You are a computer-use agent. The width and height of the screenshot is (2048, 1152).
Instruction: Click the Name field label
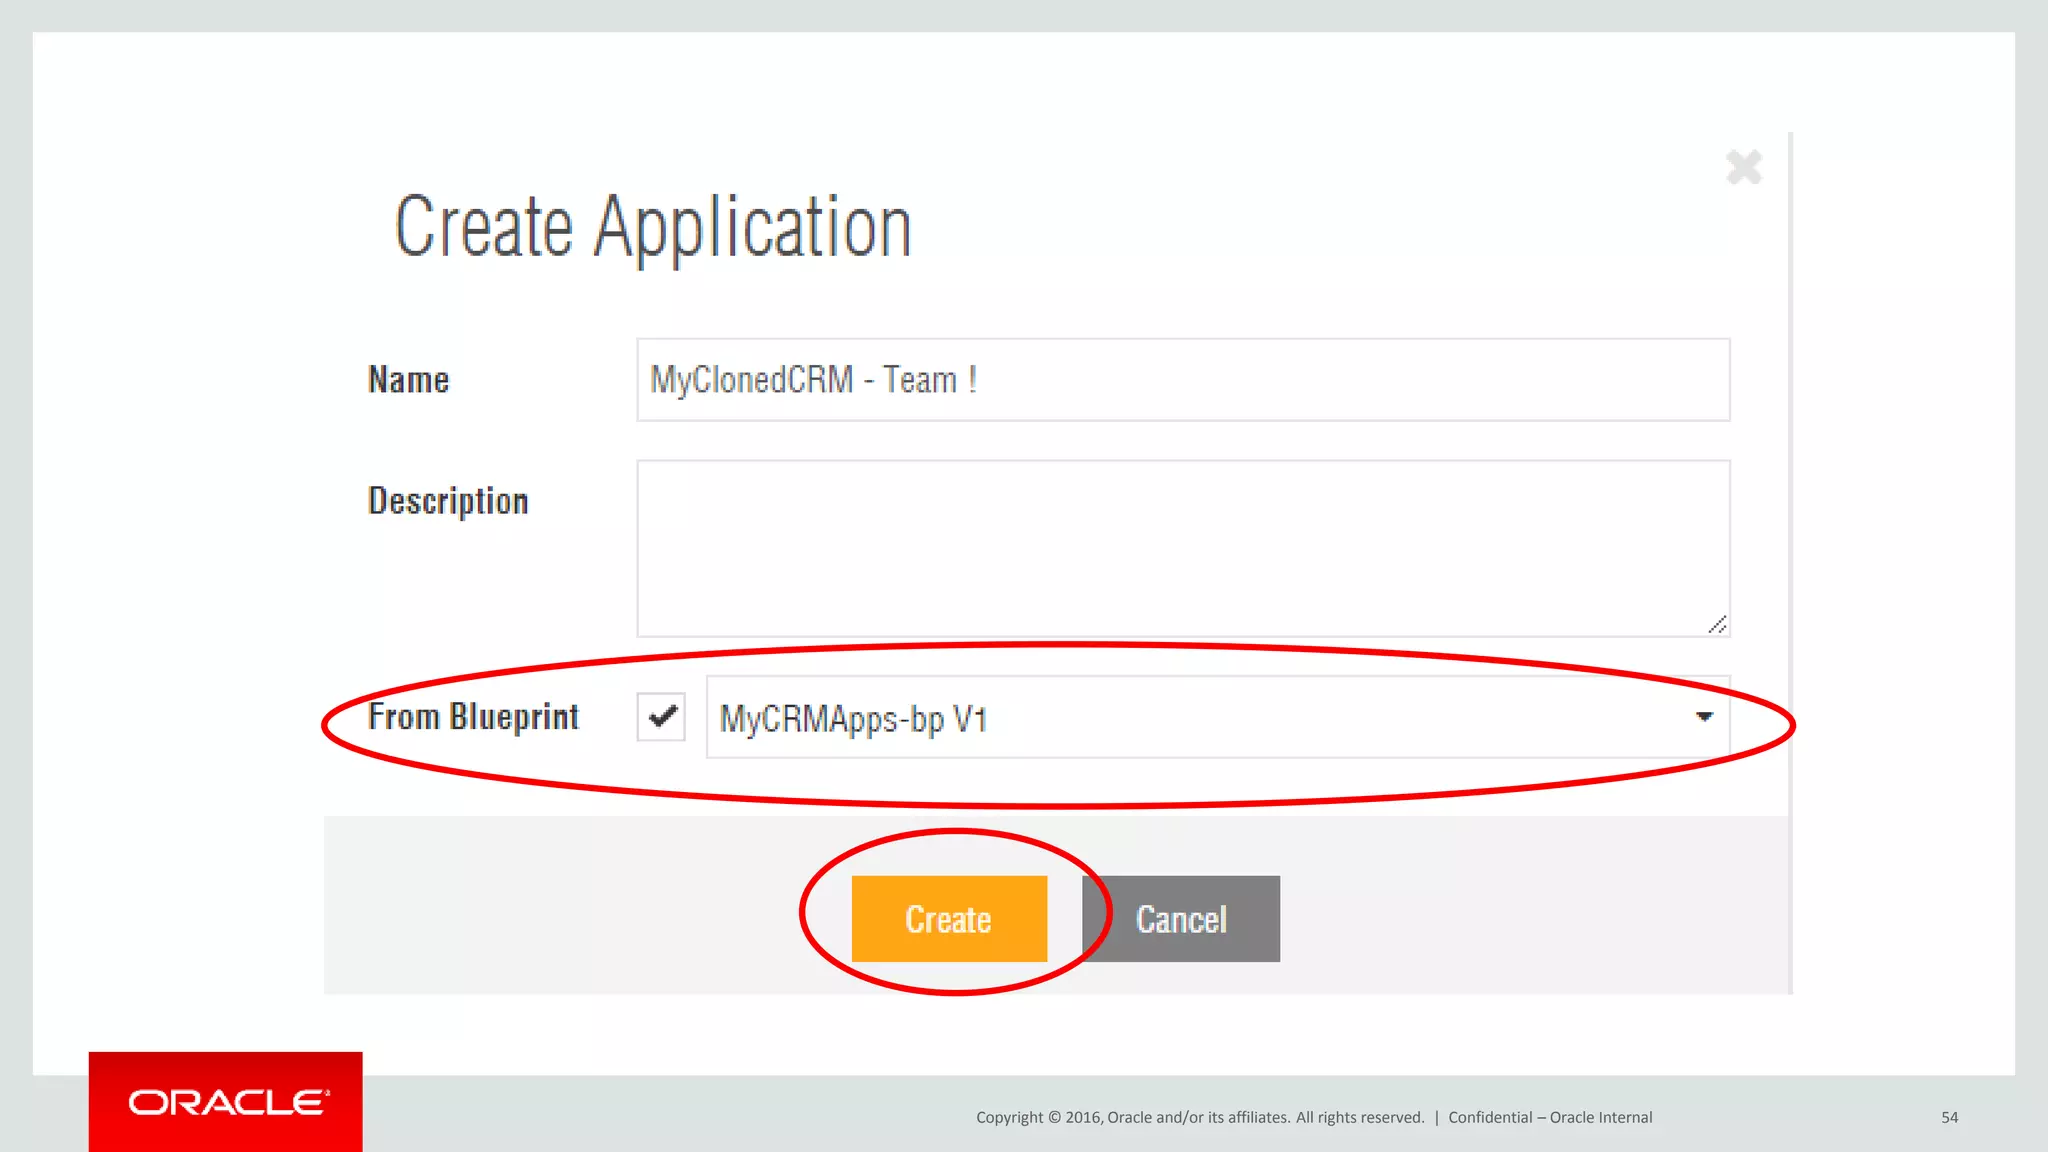click(x=408, y=380)
